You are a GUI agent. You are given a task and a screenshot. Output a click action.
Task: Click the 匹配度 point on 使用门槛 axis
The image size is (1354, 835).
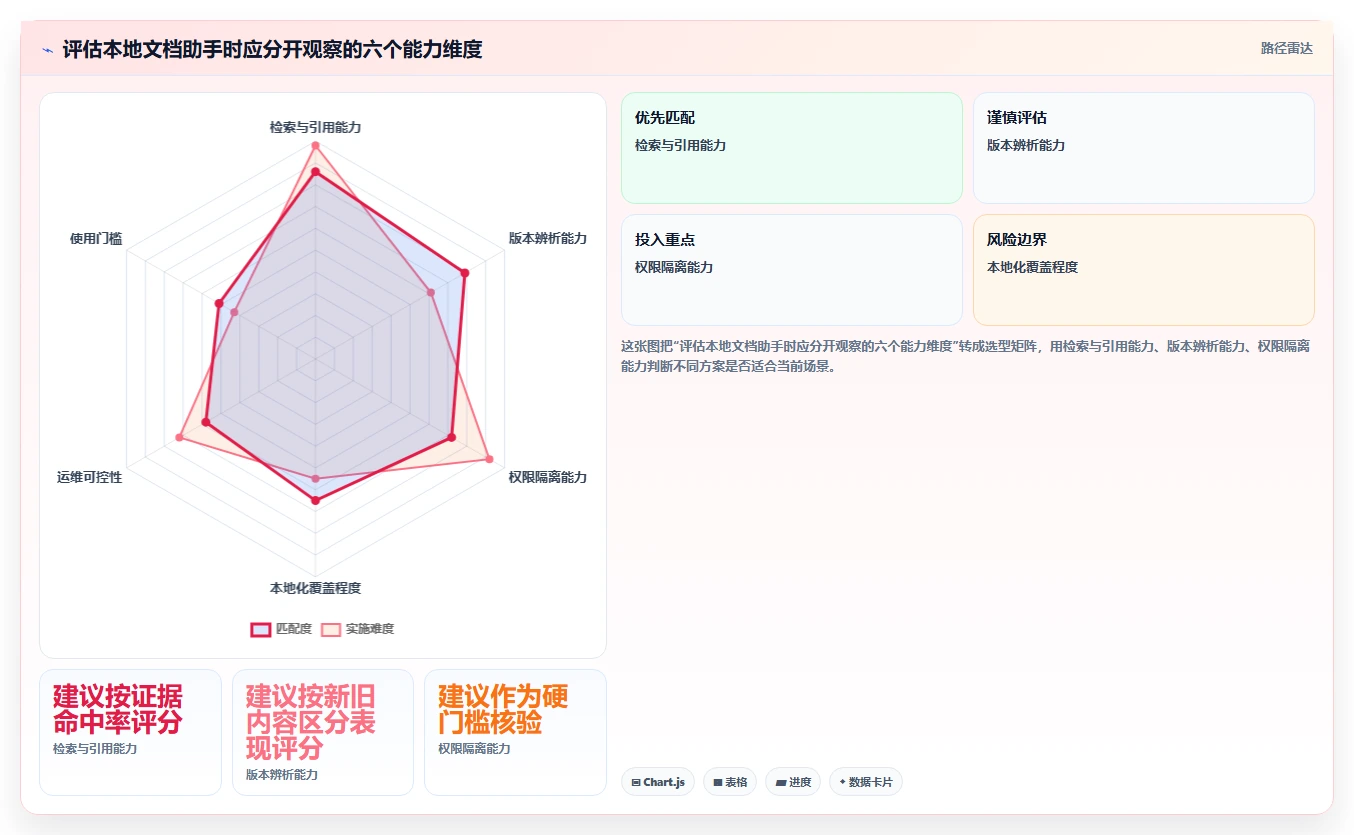(218, 302)
